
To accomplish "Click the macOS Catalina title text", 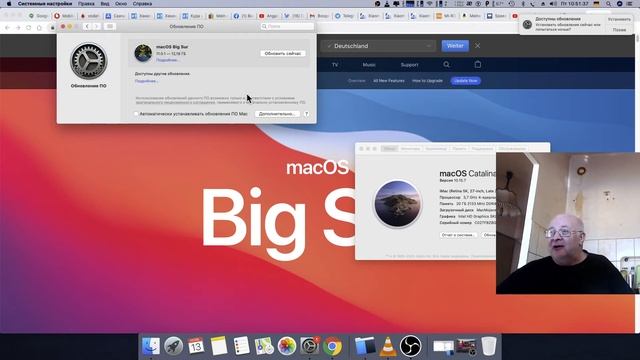I will point(468,173).
